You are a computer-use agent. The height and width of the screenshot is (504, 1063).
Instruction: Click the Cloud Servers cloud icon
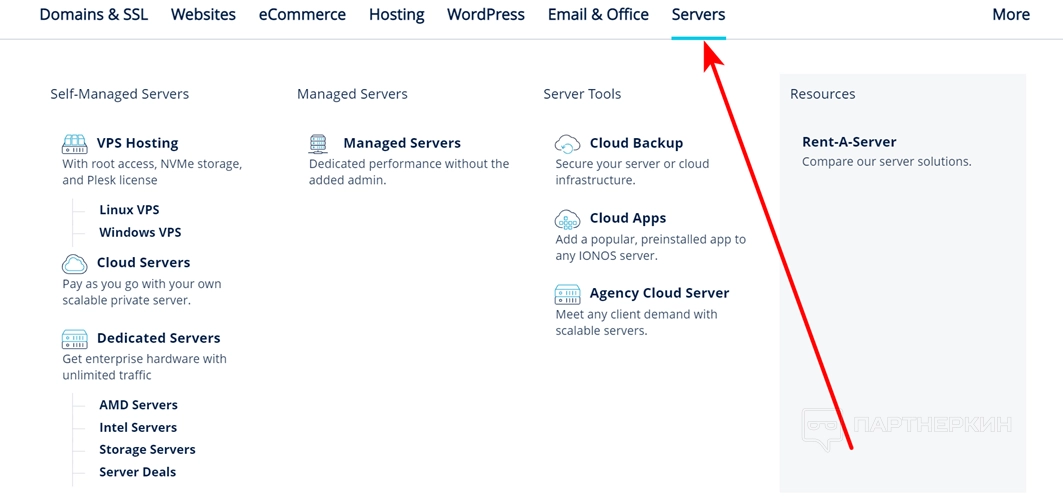(75, 263)
